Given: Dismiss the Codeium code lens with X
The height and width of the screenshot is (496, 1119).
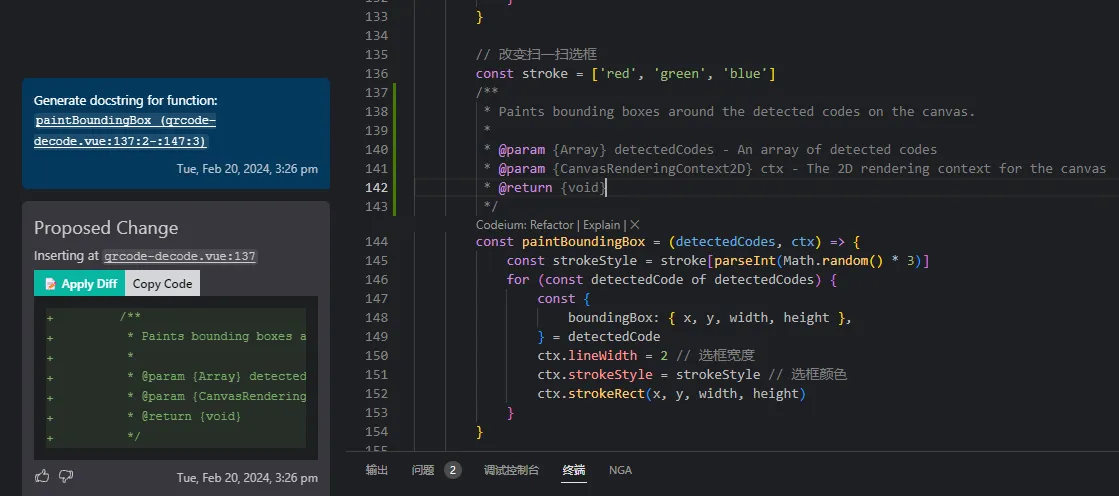Looking at the screenshot, I should [x=635, y=224].
